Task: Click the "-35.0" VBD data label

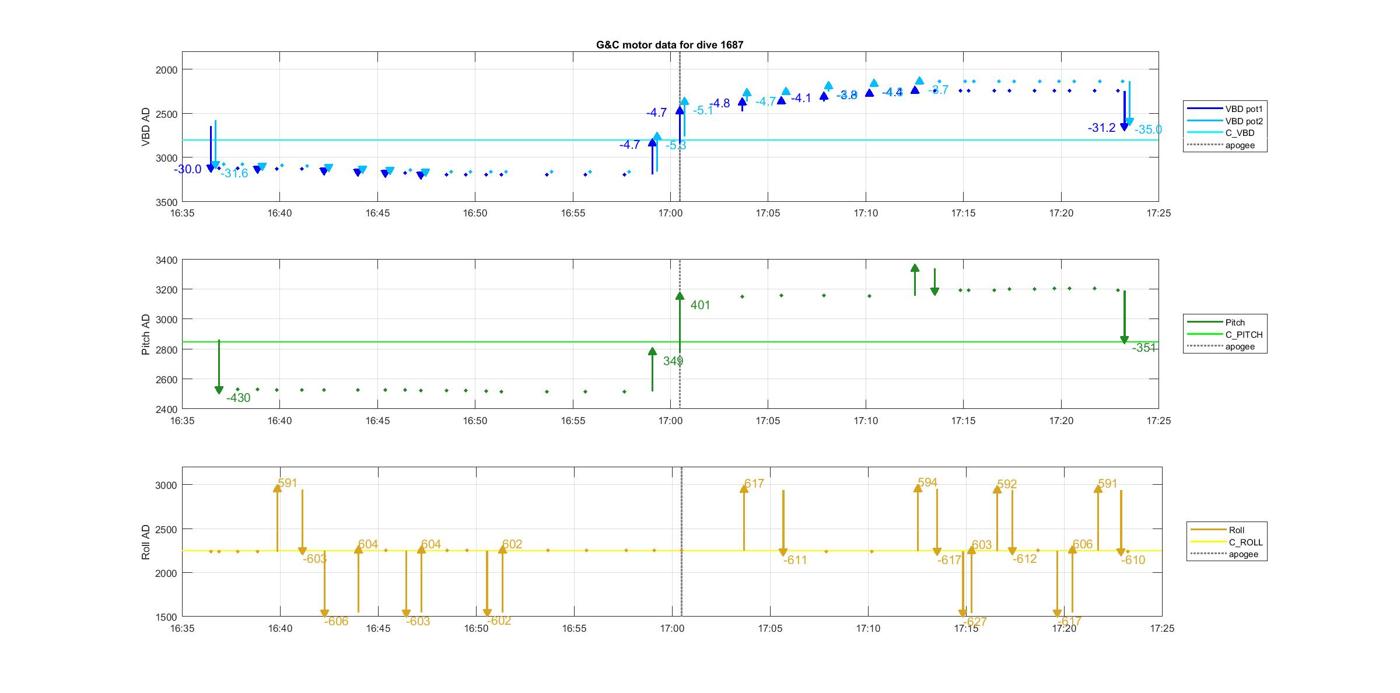Action: pyautogui.click(x=1148, y=129)
